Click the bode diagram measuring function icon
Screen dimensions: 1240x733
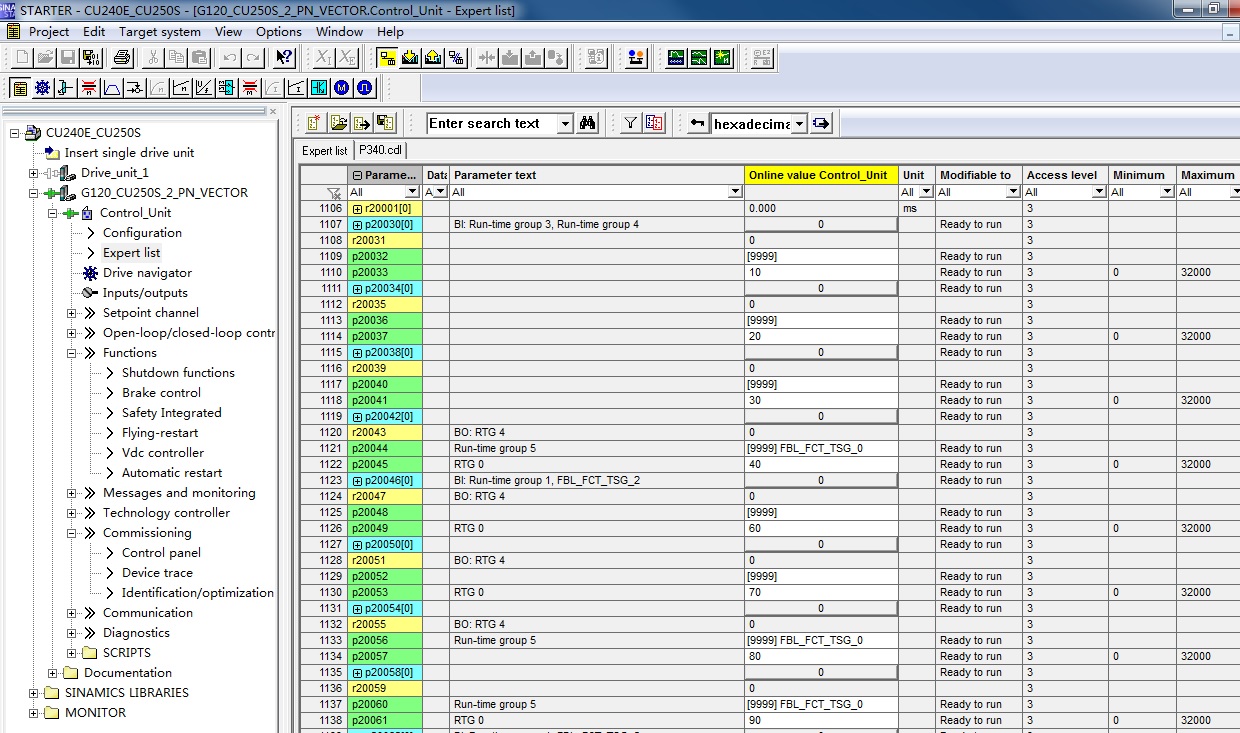[x=723, y=58]
